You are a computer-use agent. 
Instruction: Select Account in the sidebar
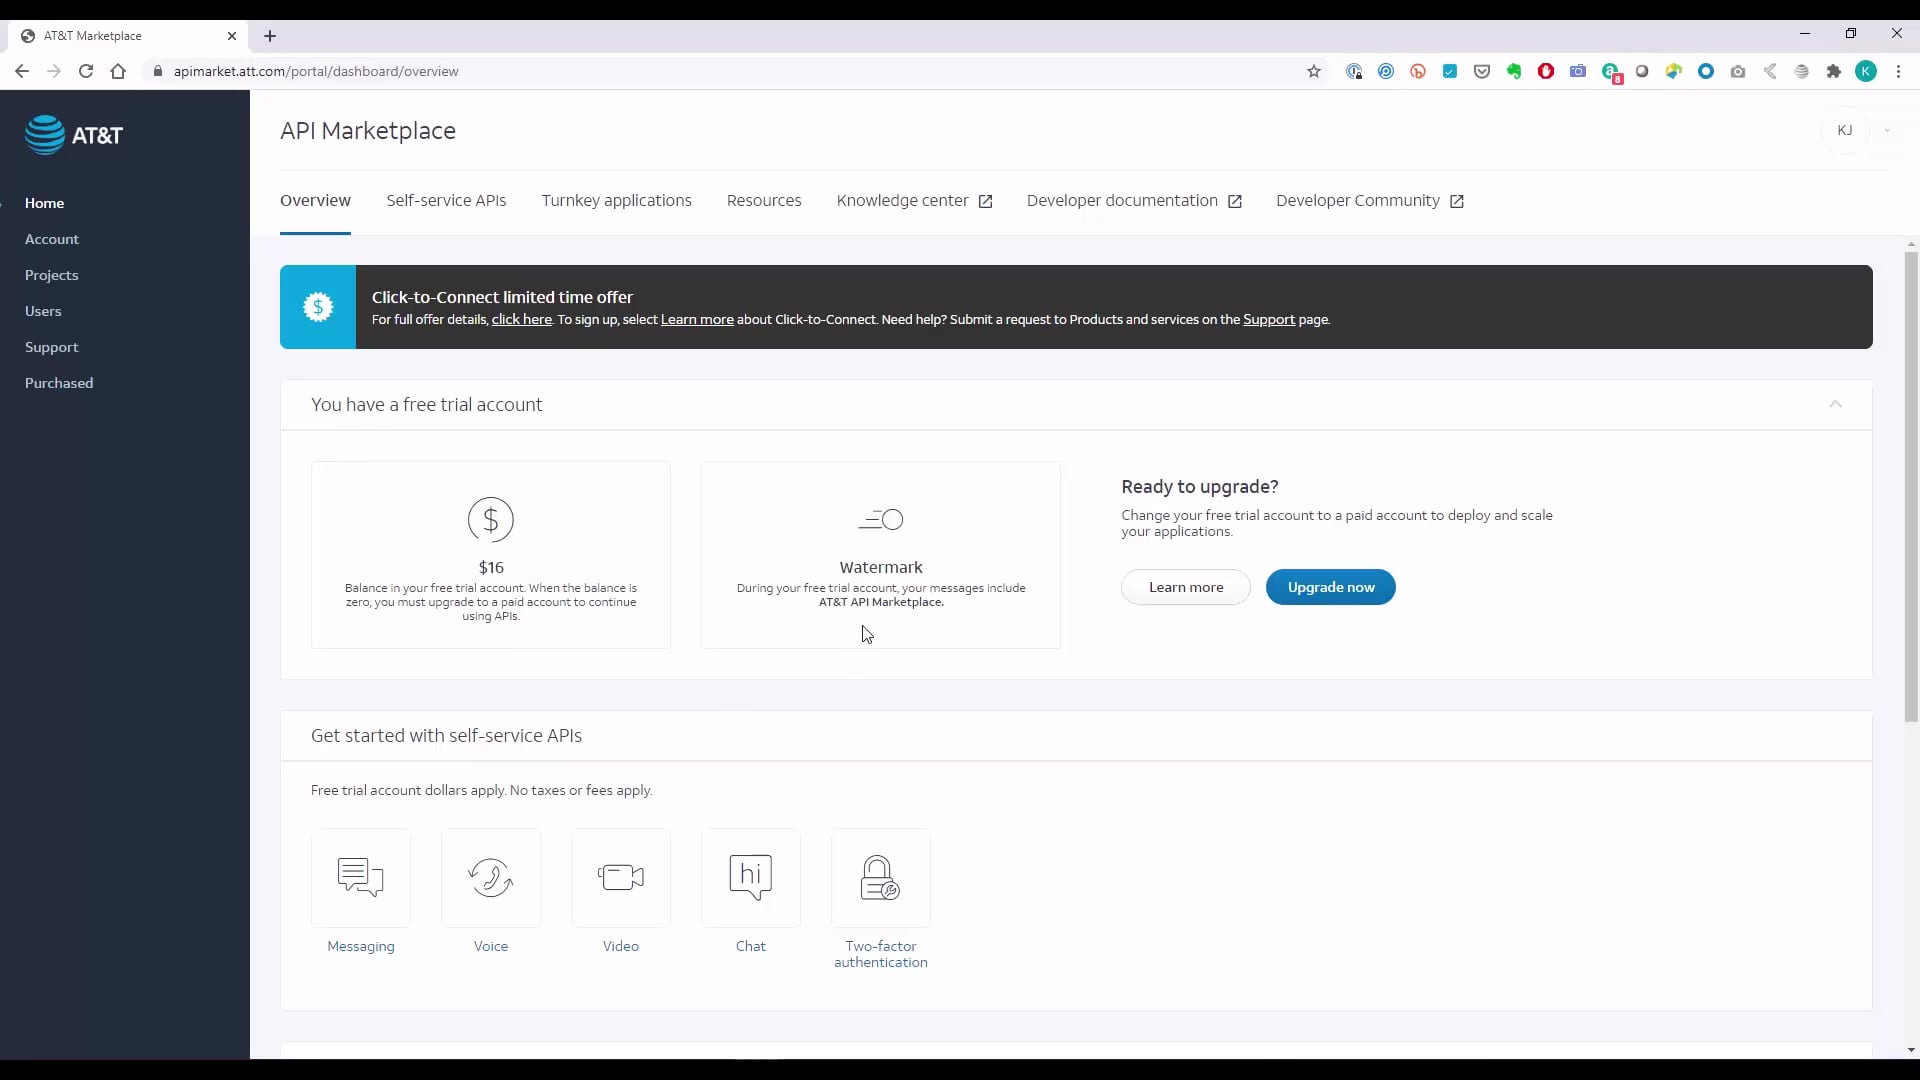tap(52, 239)
